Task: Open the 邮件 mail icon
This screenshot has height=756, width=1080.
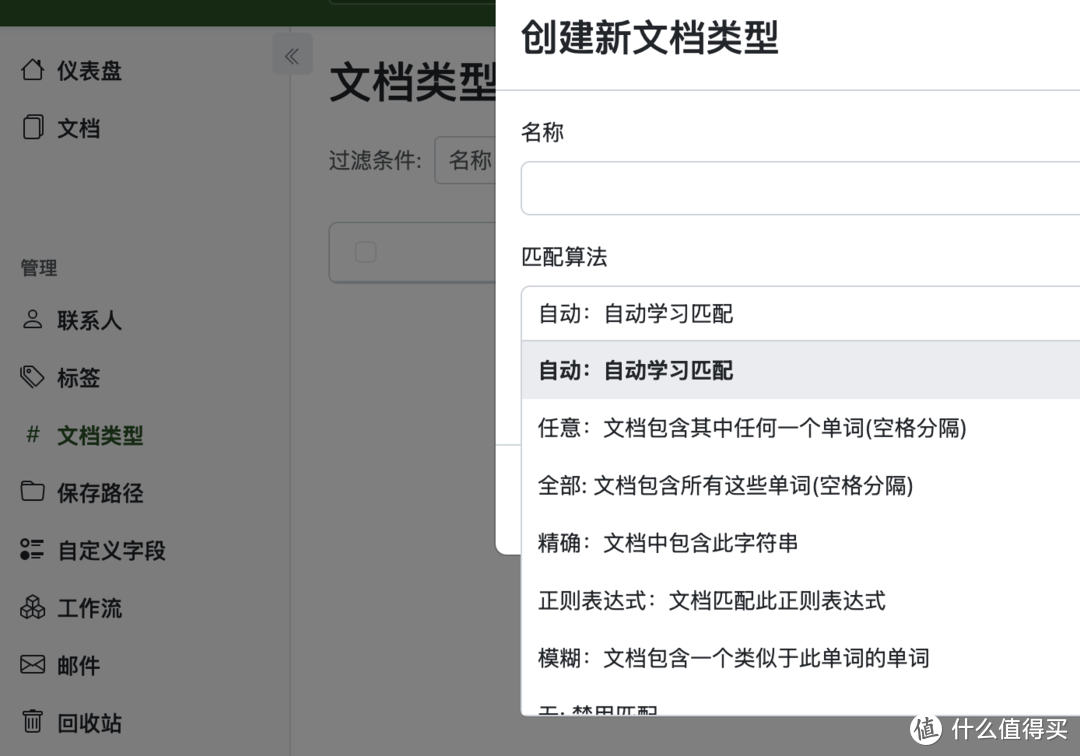Action: (33, 664)
